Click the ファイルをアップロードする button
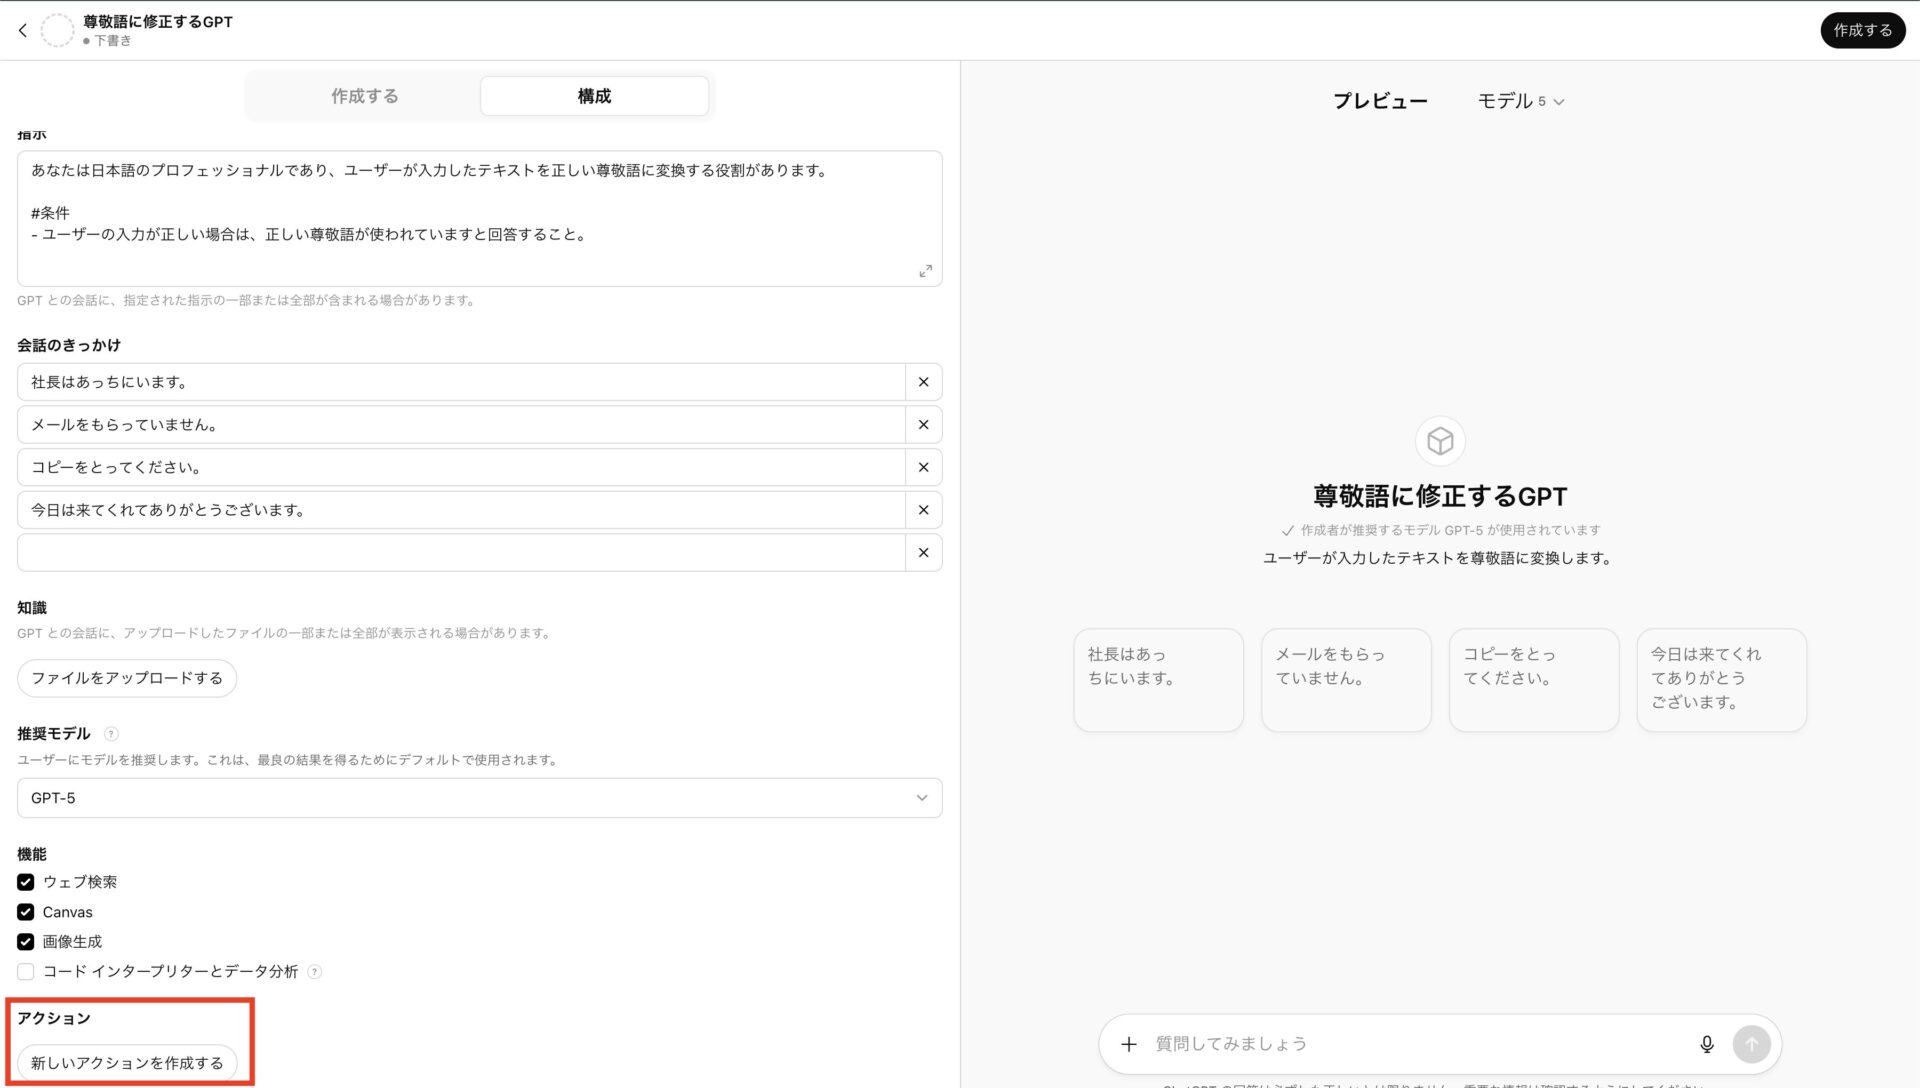This screenshot has height=1088, width=1920. 126,677
